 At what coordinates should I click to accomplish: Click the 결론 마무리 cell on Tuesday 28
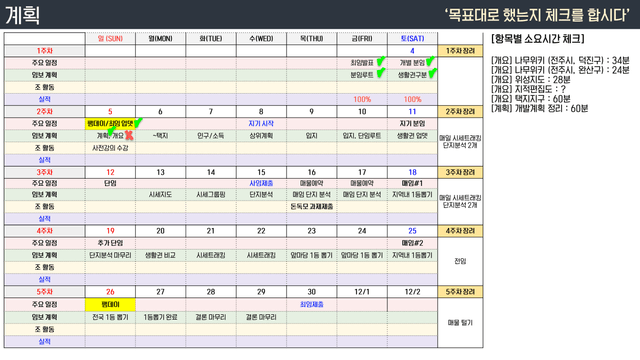tap(211, 317)
